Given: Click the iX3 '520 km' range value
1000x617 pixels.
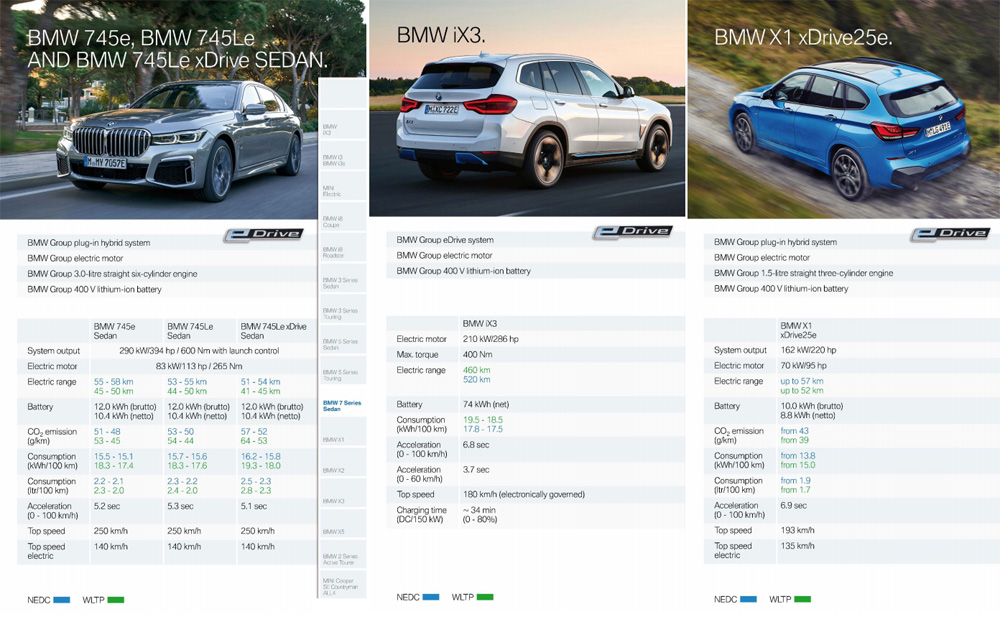Looking at the screenshot, I should 476,380.
